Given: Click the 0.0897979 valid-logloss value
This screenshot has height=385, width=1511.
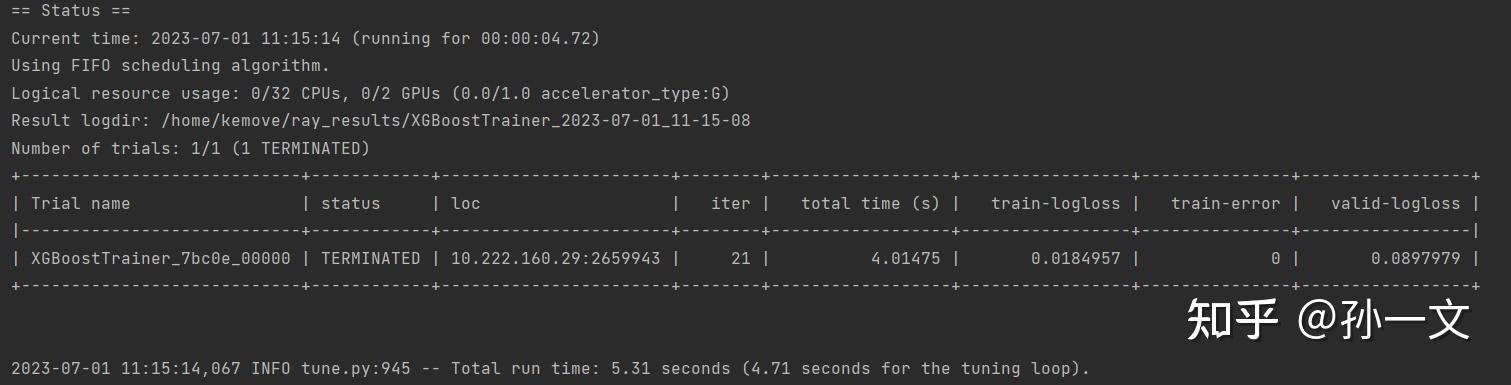Looking at the screenshot, I should [1415, 258].
